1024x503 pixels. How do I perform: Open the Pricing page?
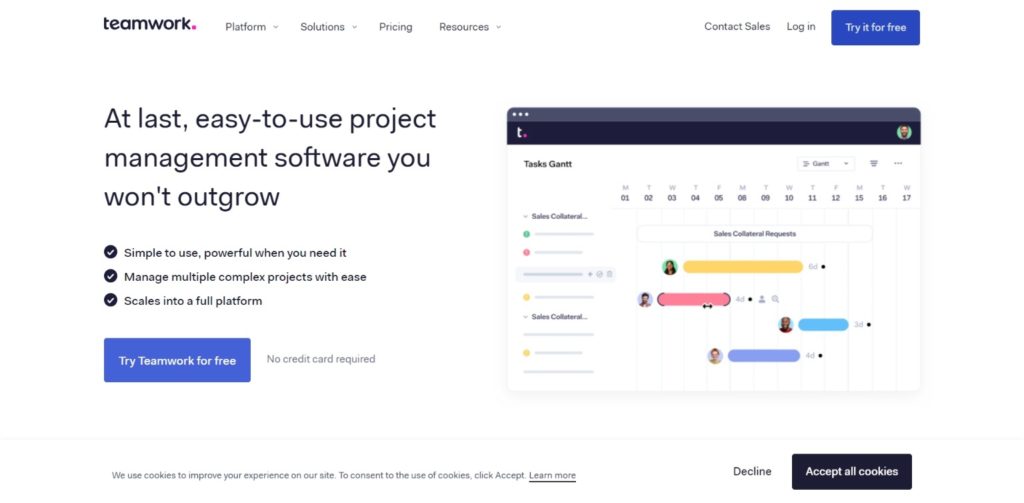(x=396, y=27)
